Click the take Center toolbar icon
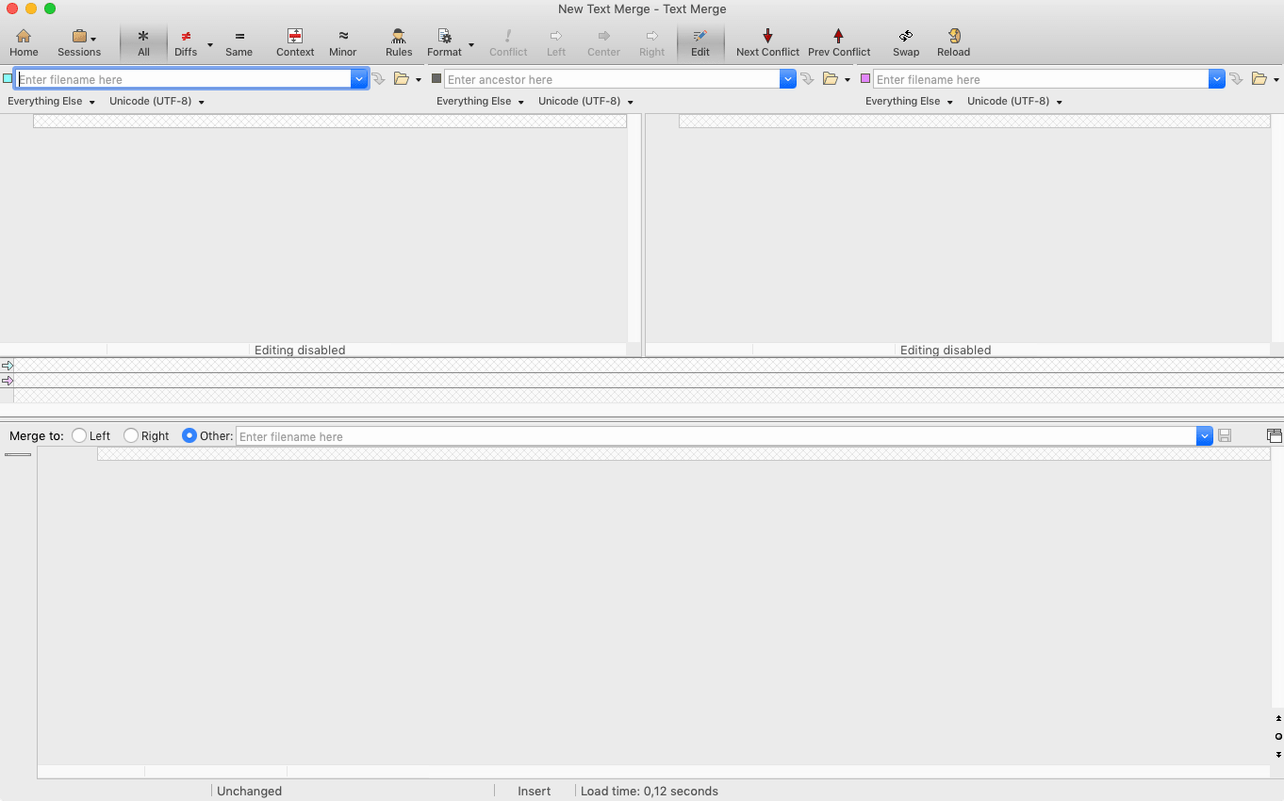The height and width of the screenshot is (801, 1284). [x=604, y=43]
